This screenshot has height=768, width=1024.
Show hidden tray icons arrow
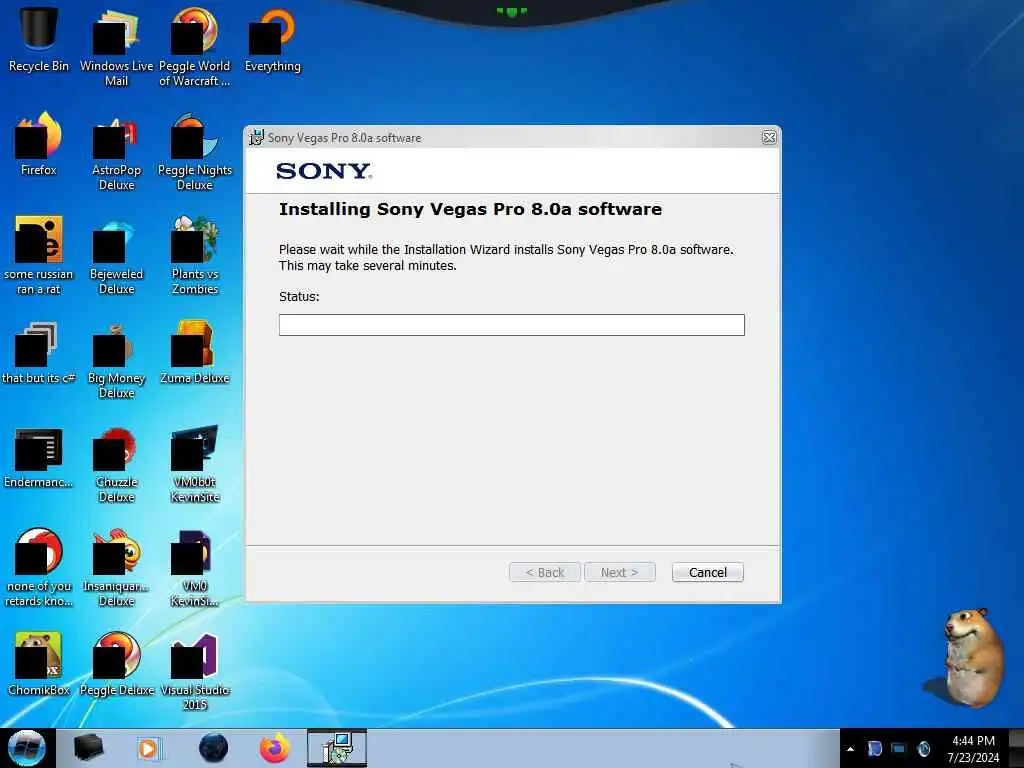850,749
